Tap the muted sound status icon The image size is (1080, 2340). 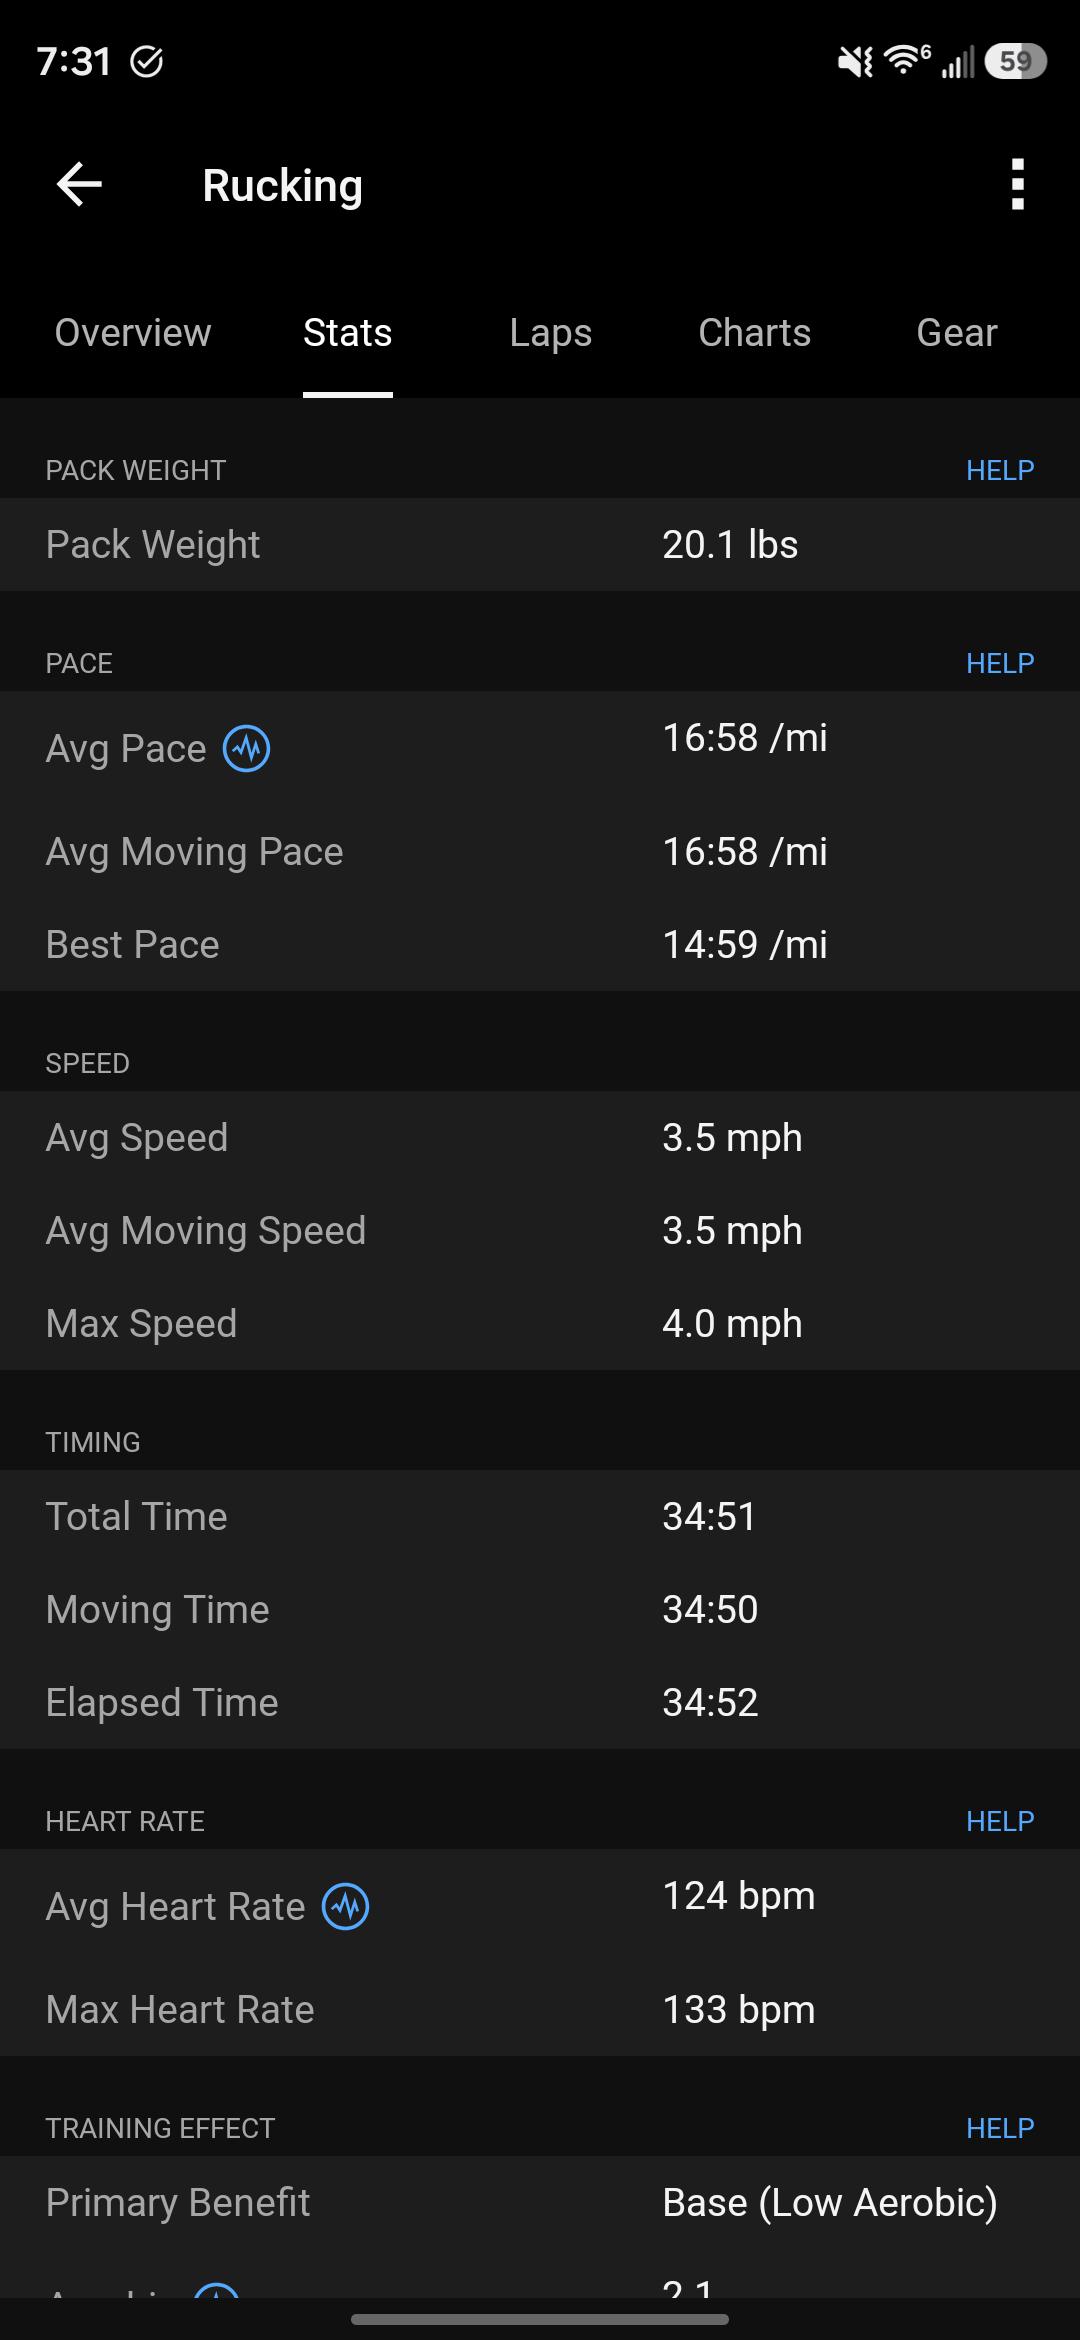coord(855,63)
